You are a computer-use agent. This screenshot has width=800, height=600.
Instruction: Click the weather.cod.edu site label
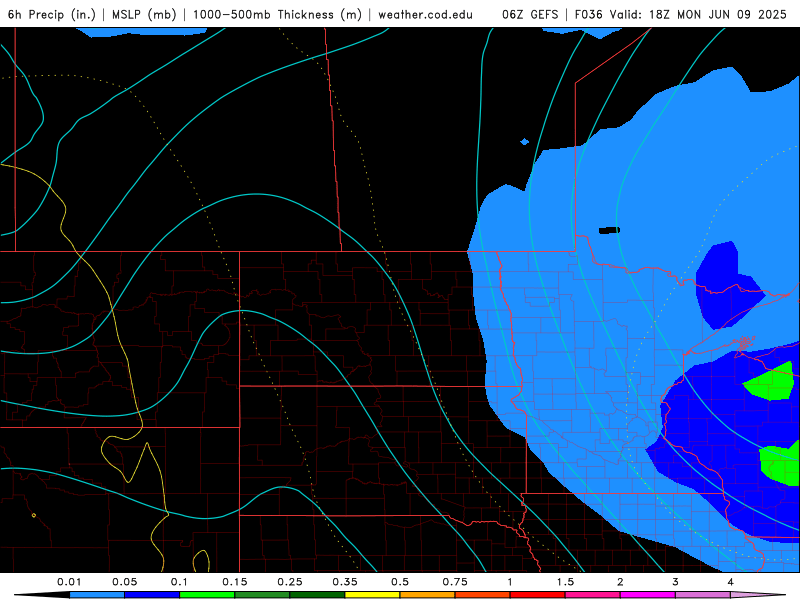pos(426,14)
